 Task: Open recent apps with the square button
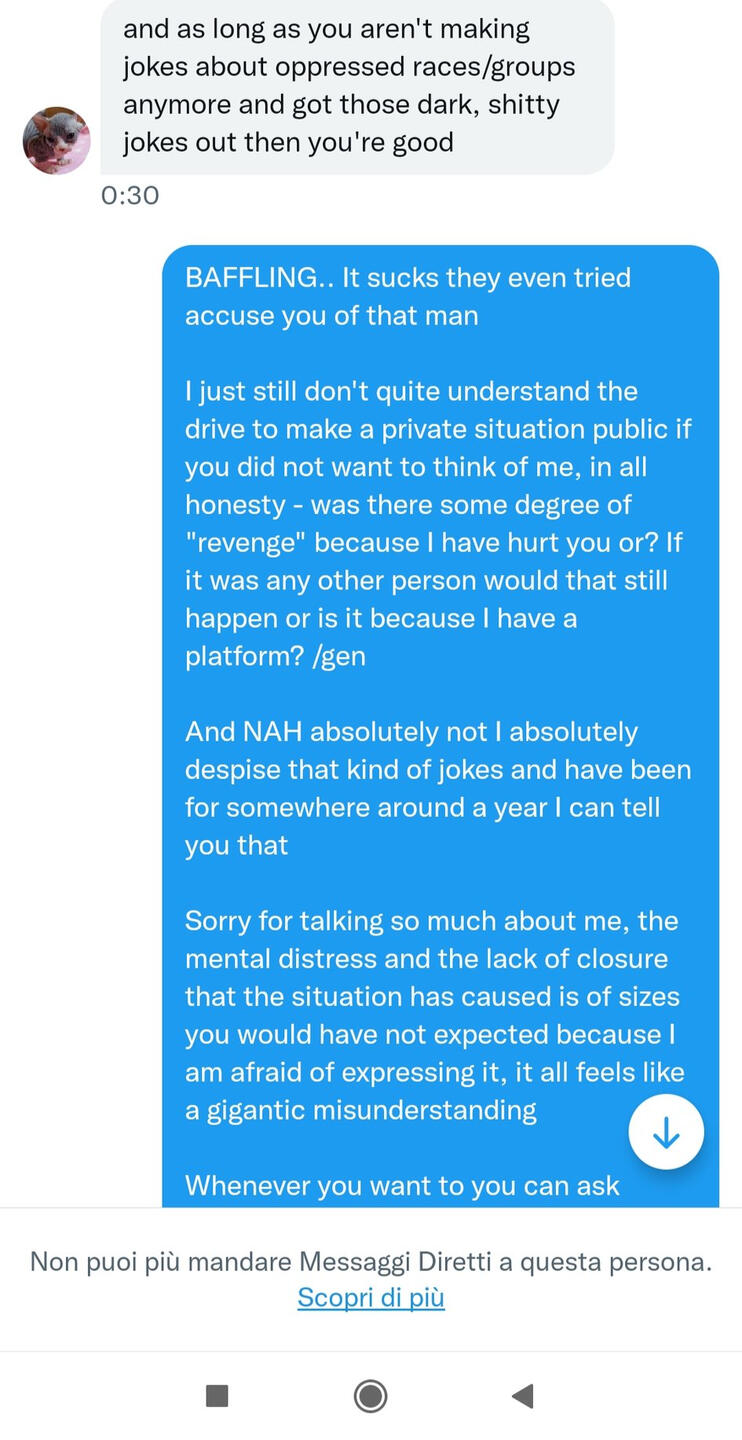click(217, 1395)
